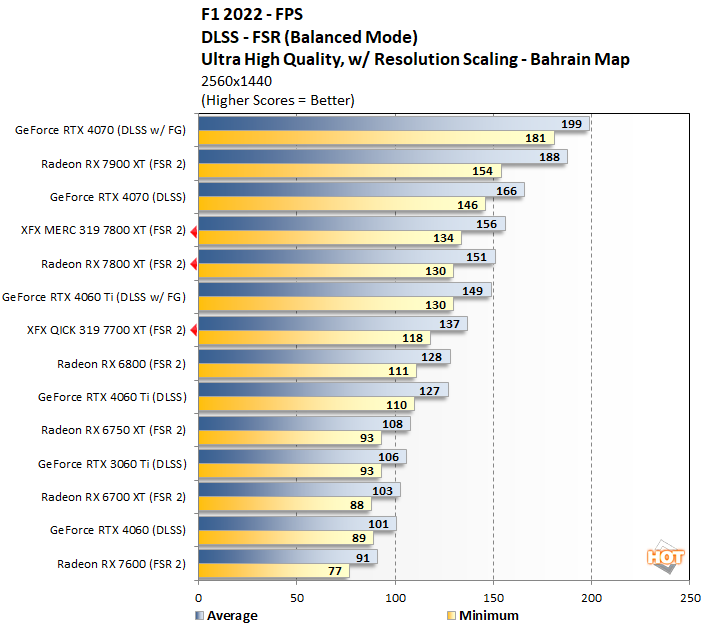Screen dimensions: 708x624
Task: Click the 128 average value for RX 6800
Action: click(x=431, y=357)
